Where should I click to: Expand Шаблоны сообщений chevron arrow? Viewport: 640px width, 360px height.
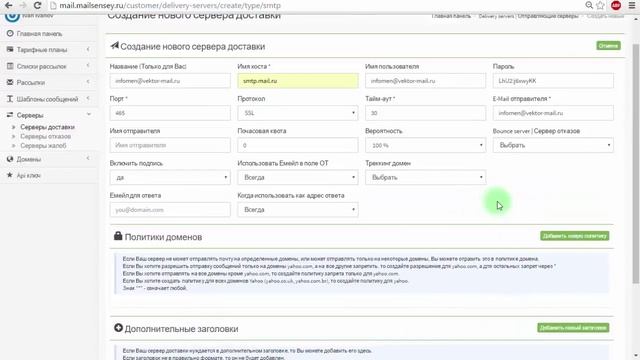(x=88, y=99)
